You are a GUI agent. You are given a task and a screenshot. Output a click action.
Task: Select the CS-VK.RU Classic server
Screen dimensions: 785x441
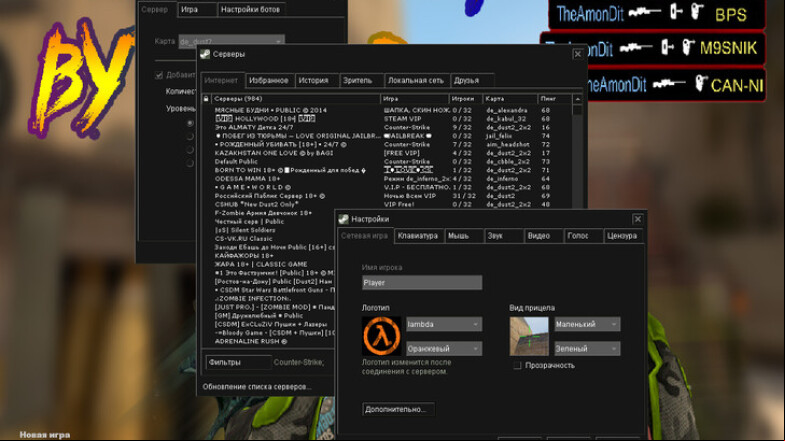coord(269,238)
